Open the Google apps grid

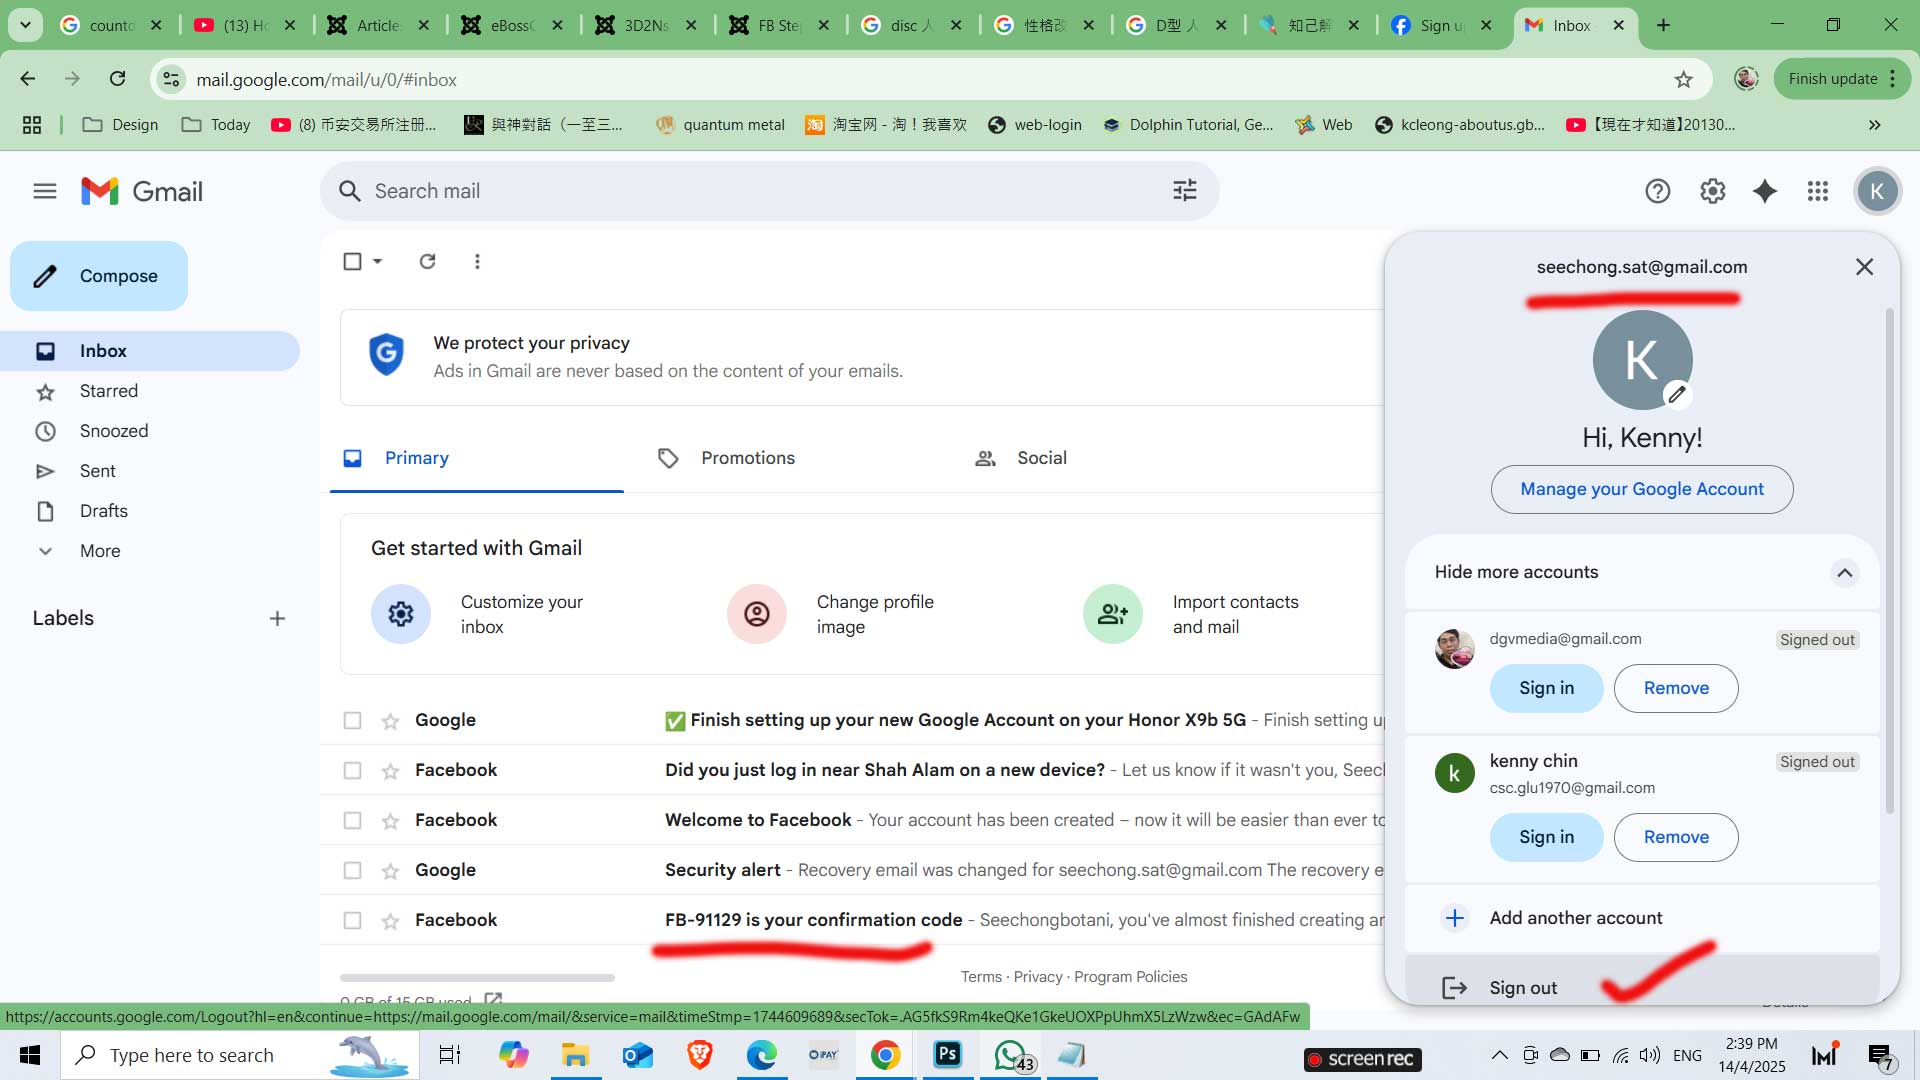tap(1818, 191)
